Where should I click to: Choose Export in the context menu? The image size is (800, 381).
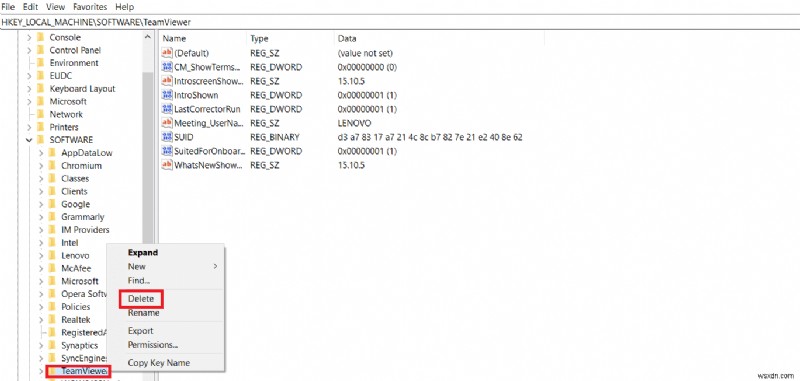140,331
